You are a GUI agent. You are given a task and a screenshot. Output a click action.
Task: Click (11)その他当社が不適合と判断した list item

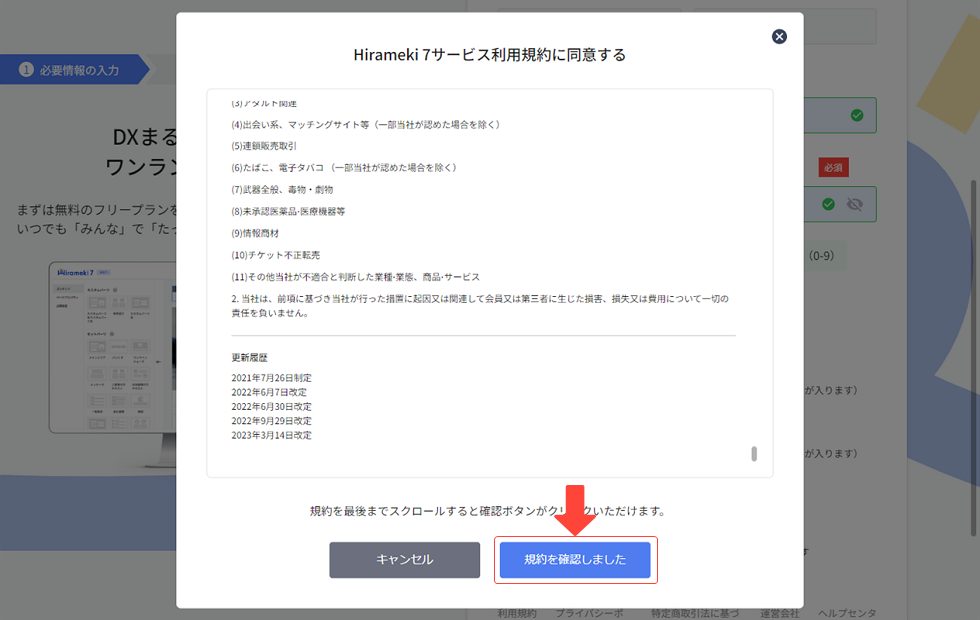(x=356, y=277)
